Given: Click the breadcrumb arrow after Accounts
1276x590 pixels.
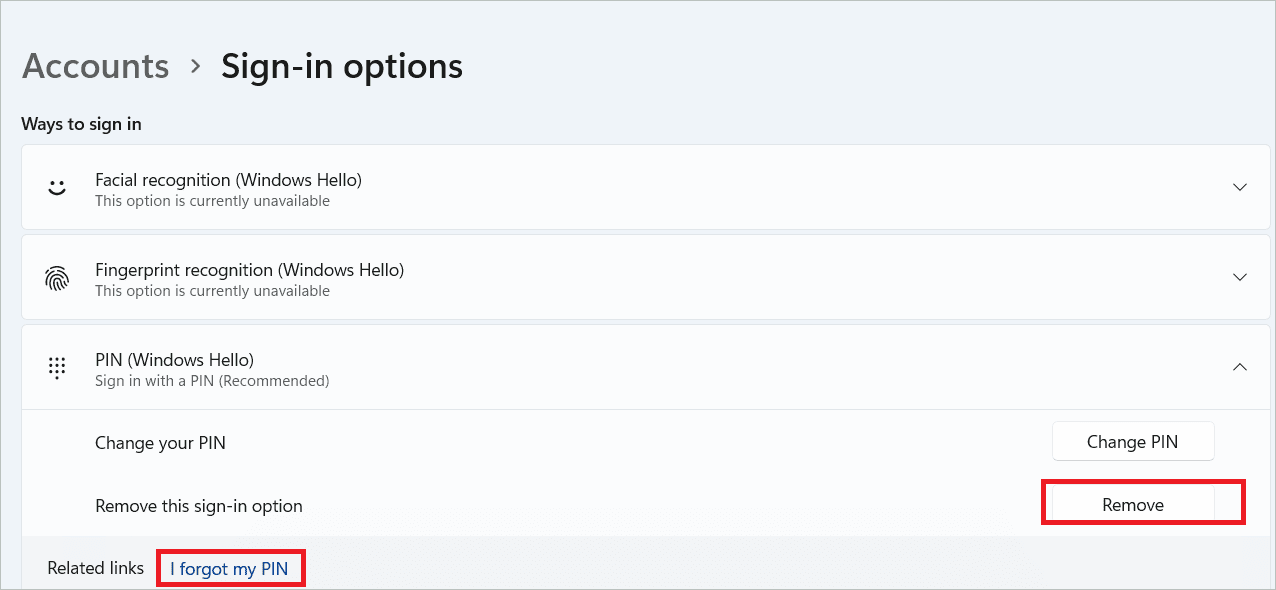Looking at the screenshot, I should 195,67.
